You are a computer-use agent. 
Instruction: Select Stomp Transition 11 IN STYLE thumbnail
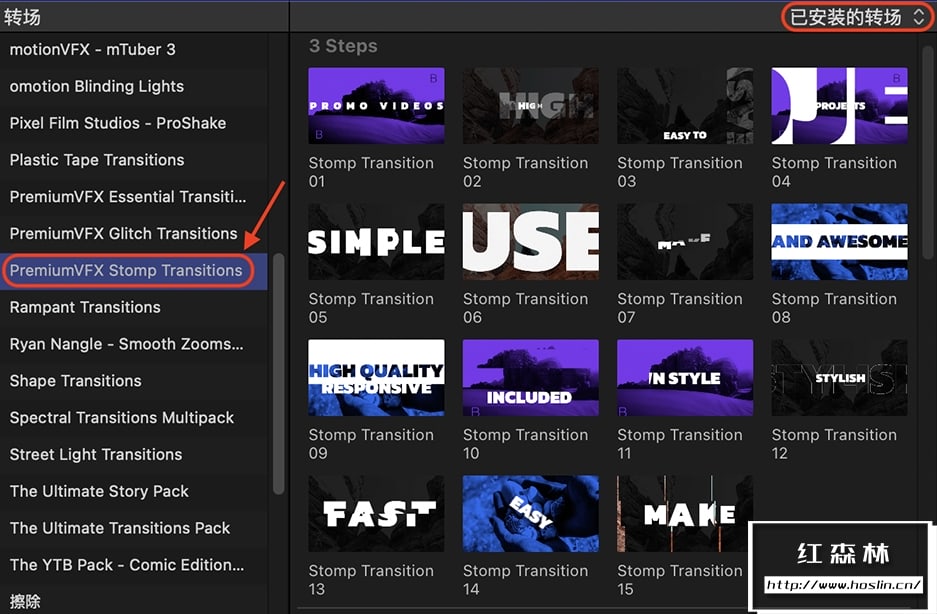685,378
